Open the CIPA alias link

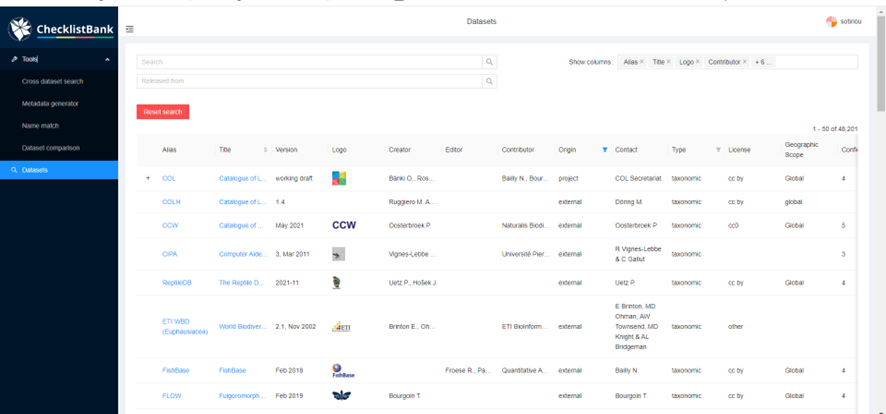click(x=170, y=254)
